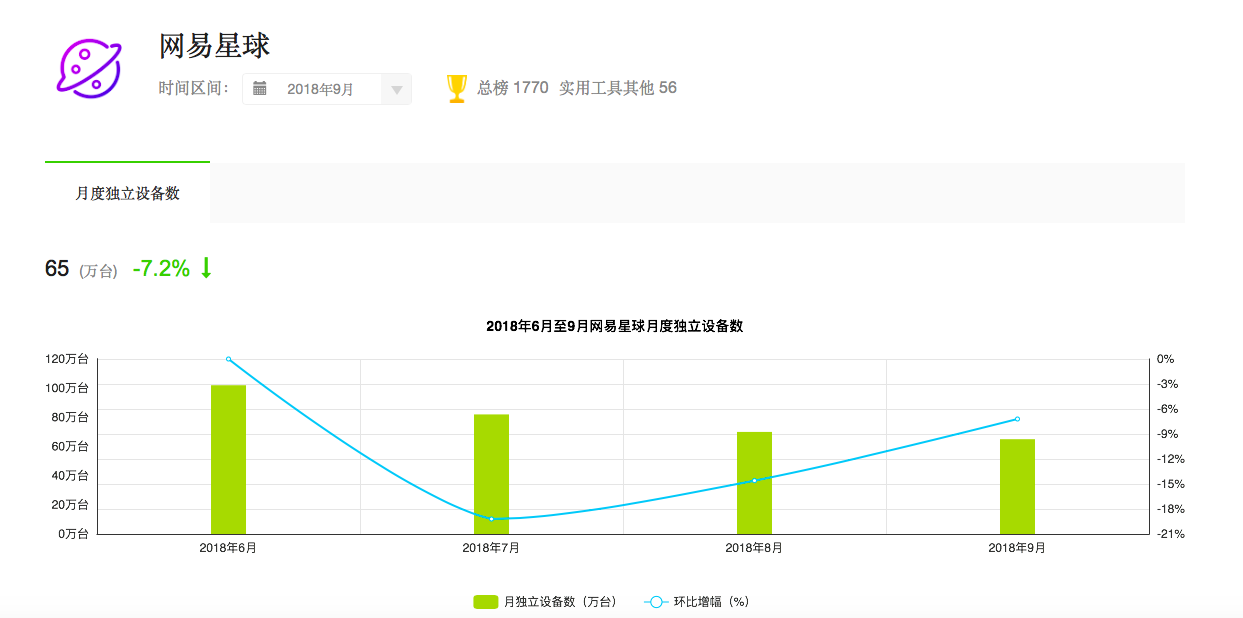Click right axis label -21%
The width and height of the screenshot is (1243, 618).
tap(1170, 534)
